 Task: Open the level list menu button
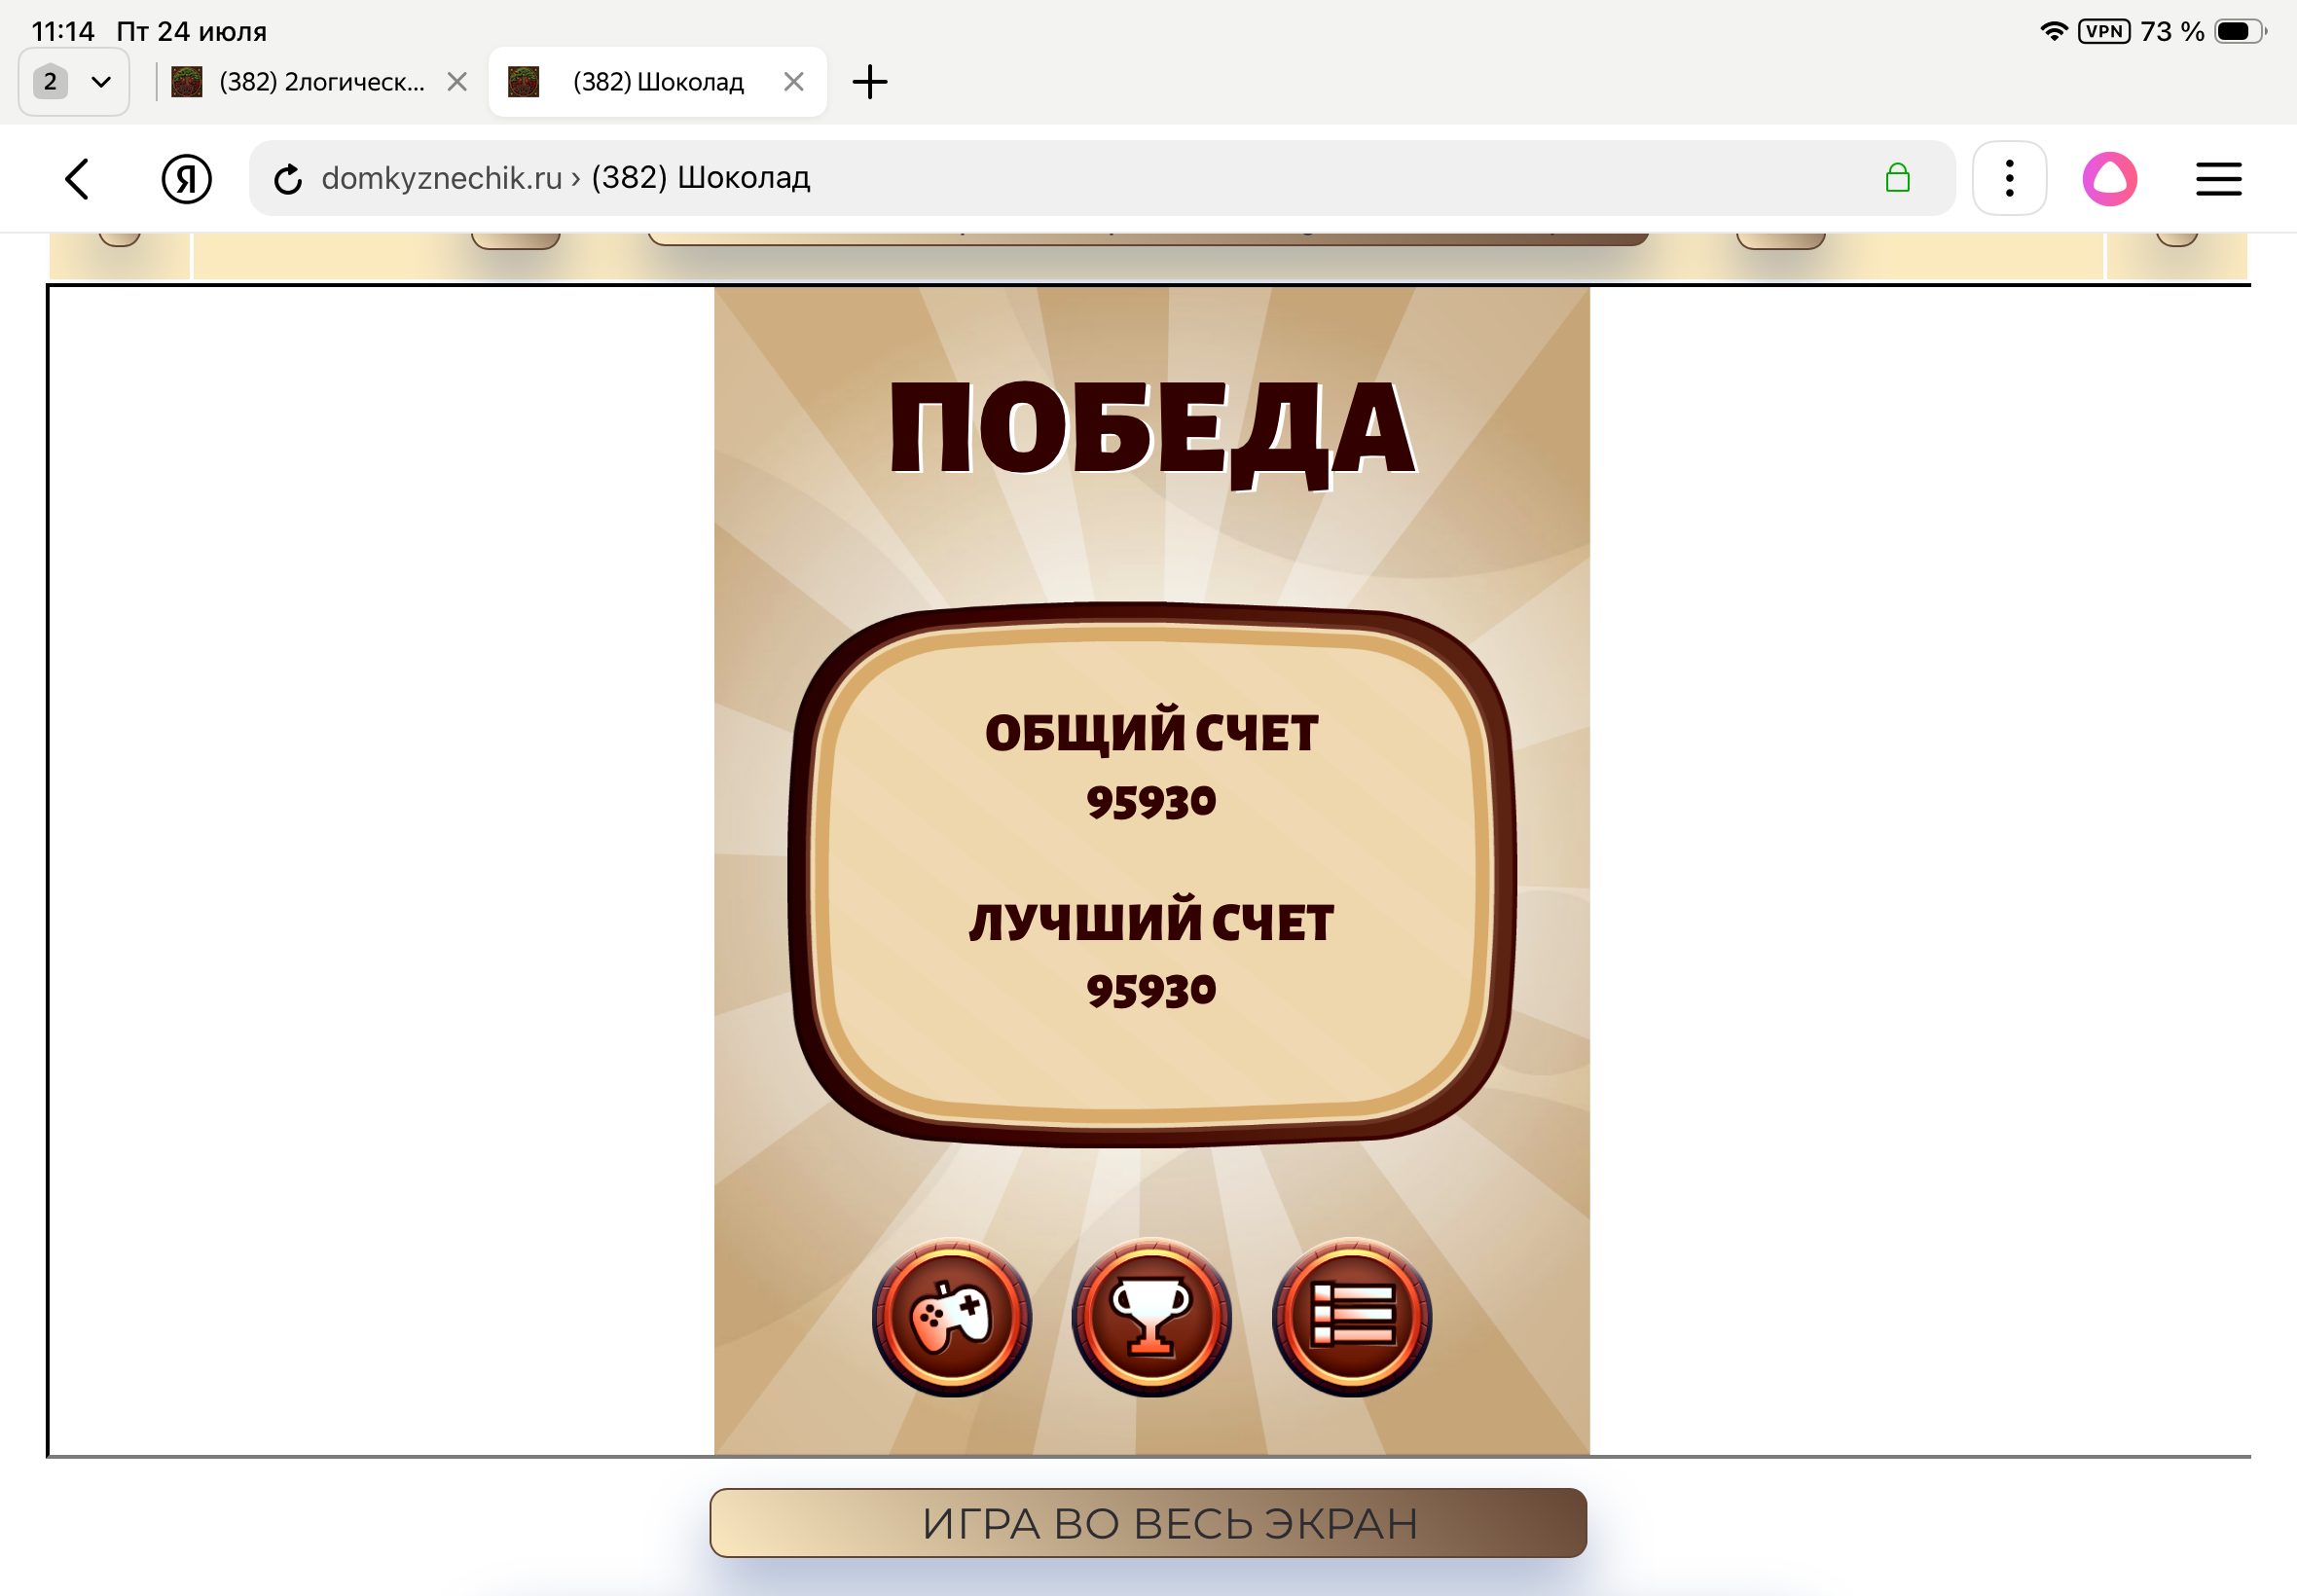point(1352,1316)
